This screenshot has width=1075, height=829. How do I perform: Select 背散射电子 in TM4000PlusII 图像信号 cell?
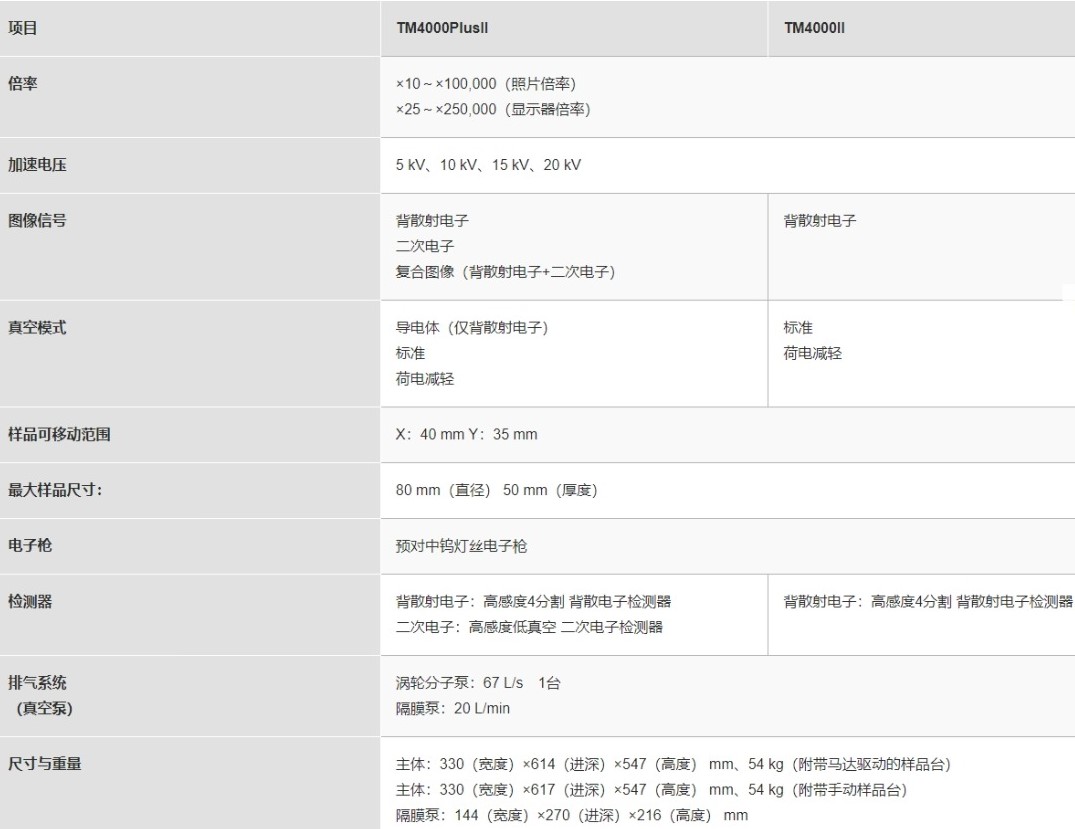click(432, 221)
